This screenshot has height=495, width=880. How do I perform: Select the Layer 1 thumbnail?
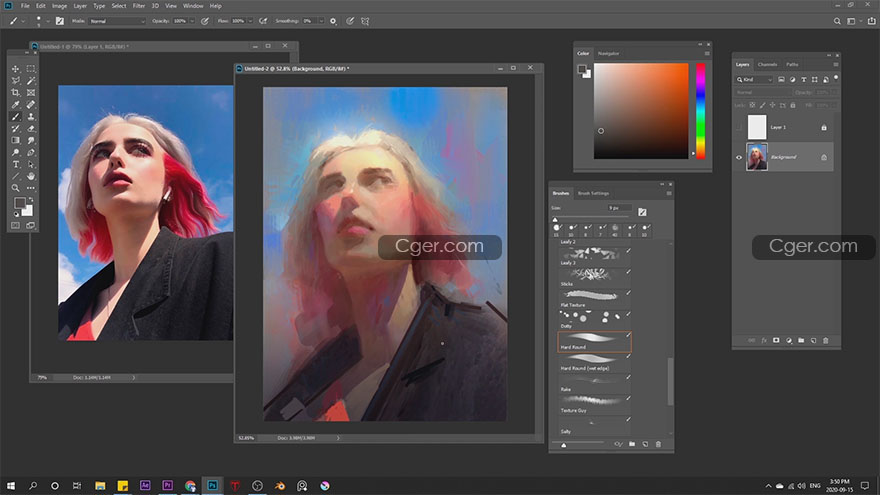[x=757, y=127]
